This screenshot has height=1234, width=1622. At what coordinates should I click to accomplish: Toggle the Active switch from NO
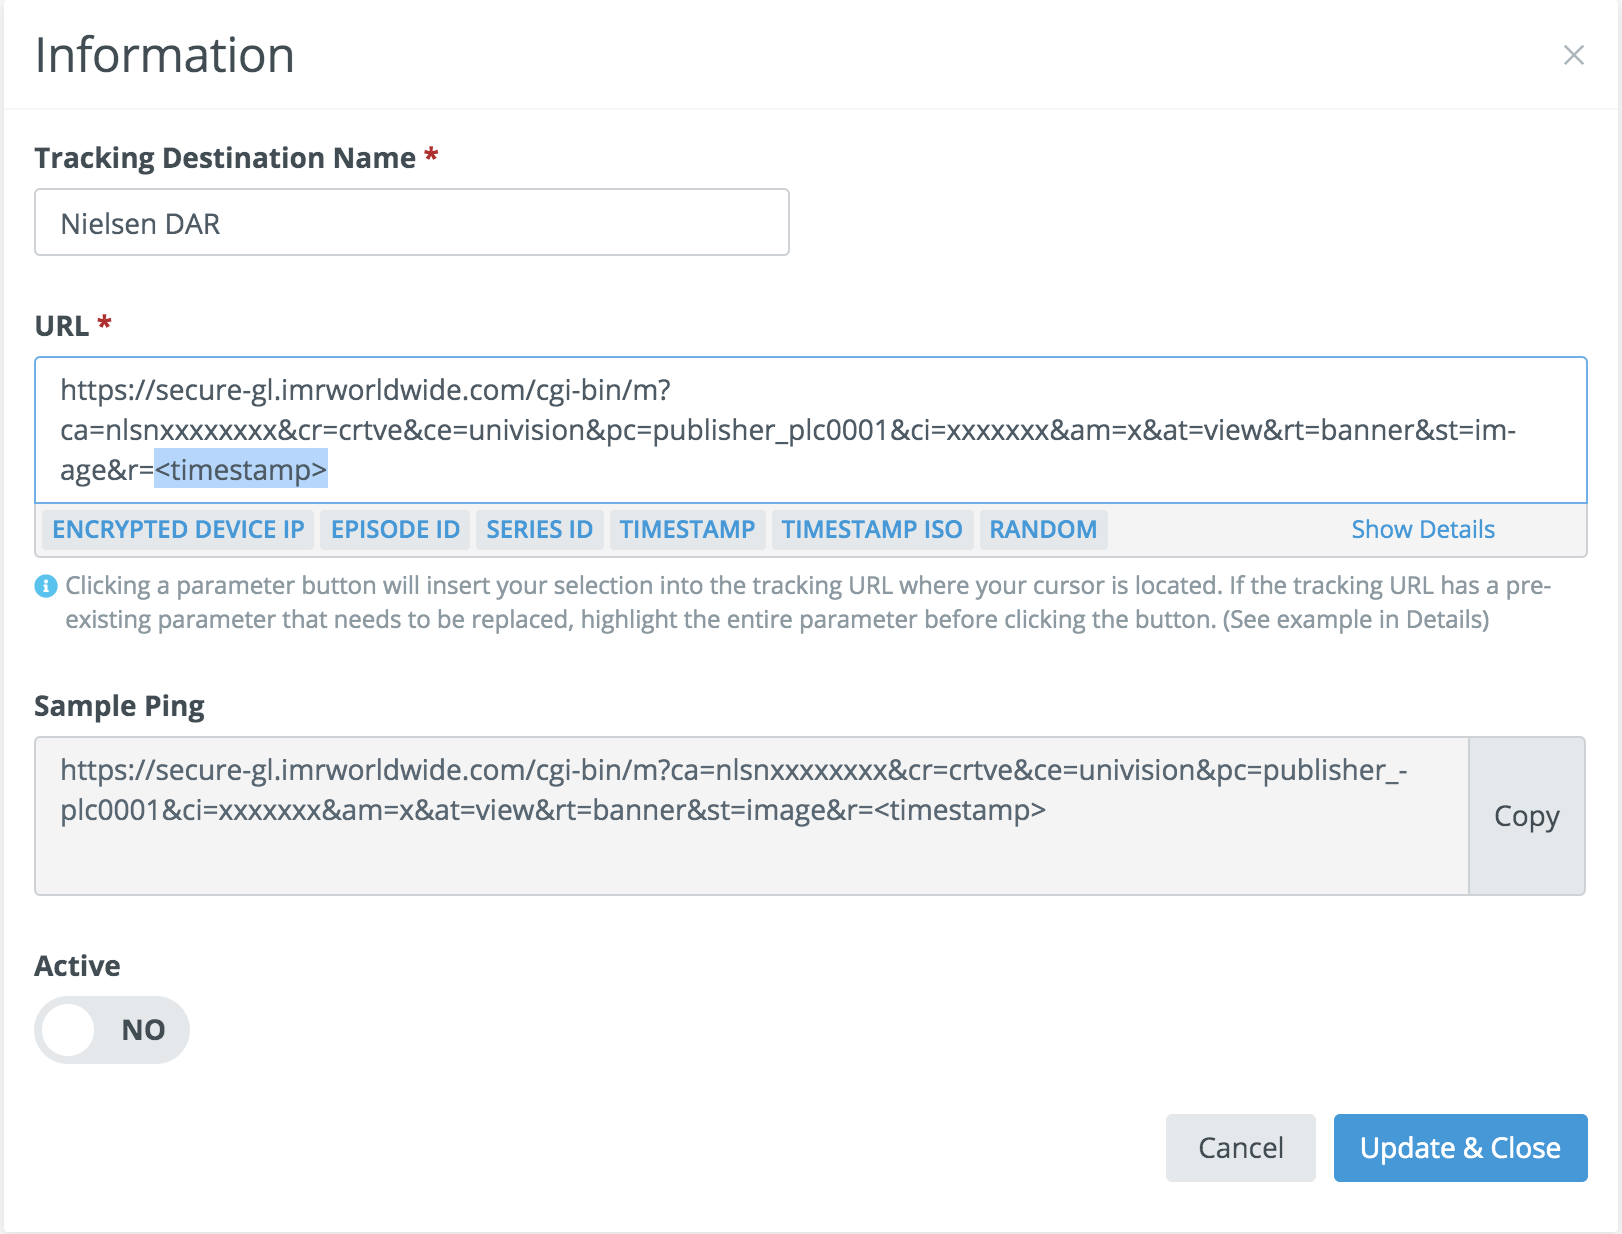[111, 1029]
